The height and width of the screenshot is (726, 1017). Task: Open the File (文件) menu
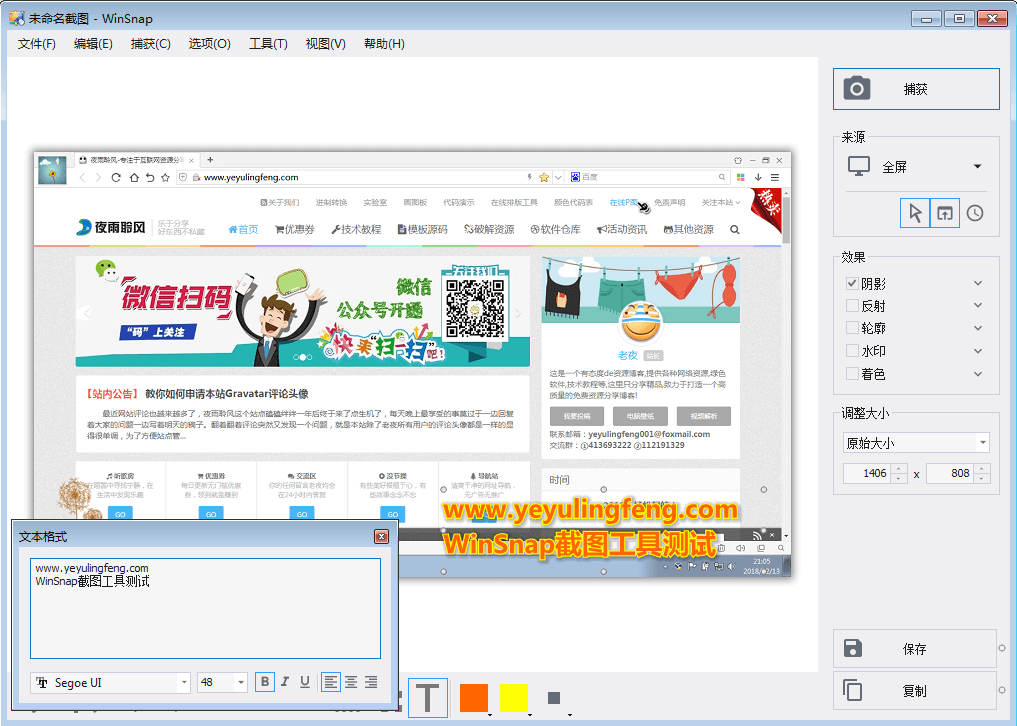[x=36, y=43]
